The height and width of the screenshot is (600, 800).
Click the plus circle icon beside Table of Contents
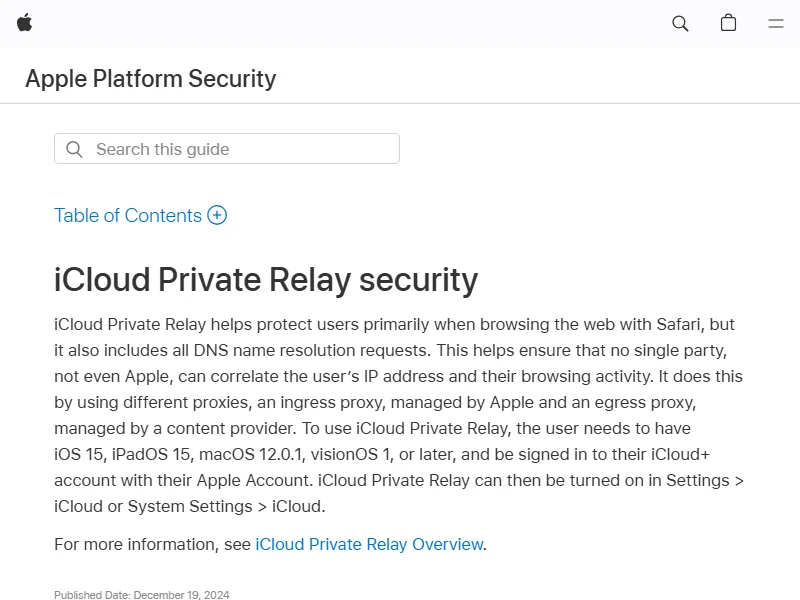(217, 215)
